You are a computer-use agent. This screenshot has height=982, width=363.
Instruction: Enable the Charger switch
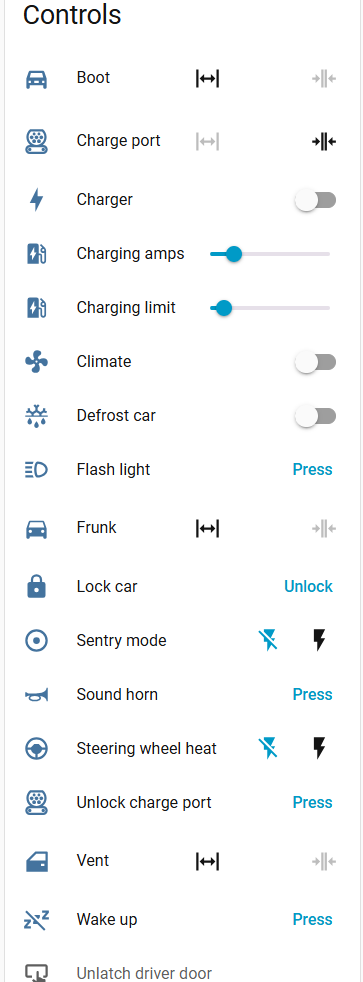315,200
